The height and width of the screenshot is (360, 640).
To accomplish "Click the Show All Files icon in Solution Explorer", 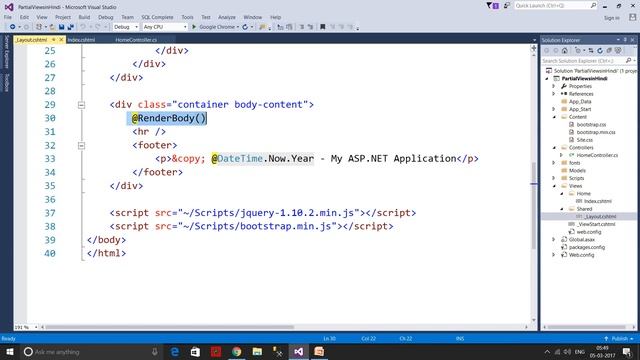I will point(618,51).
